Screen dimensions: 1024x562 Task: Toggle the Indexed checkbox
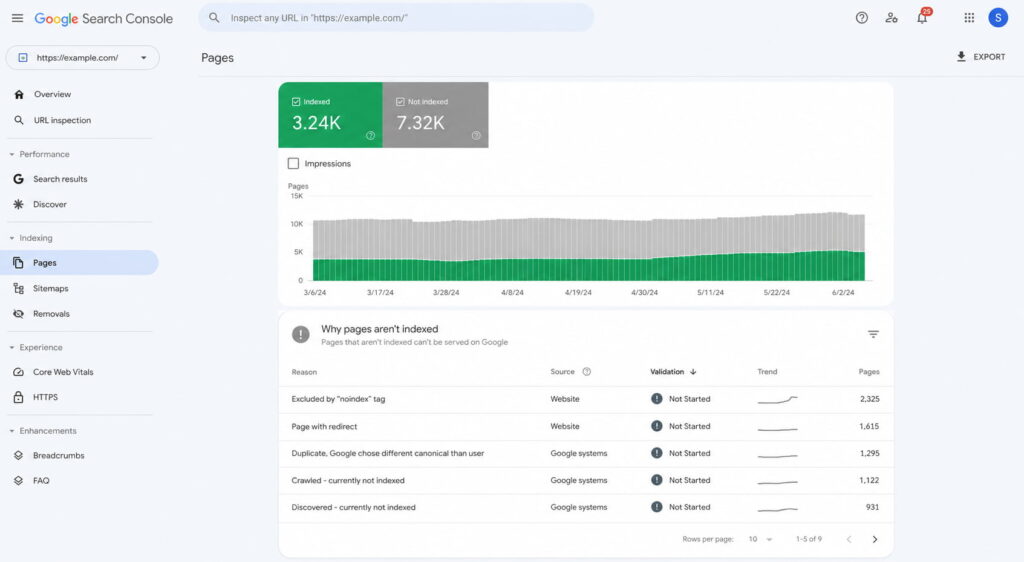296,102
